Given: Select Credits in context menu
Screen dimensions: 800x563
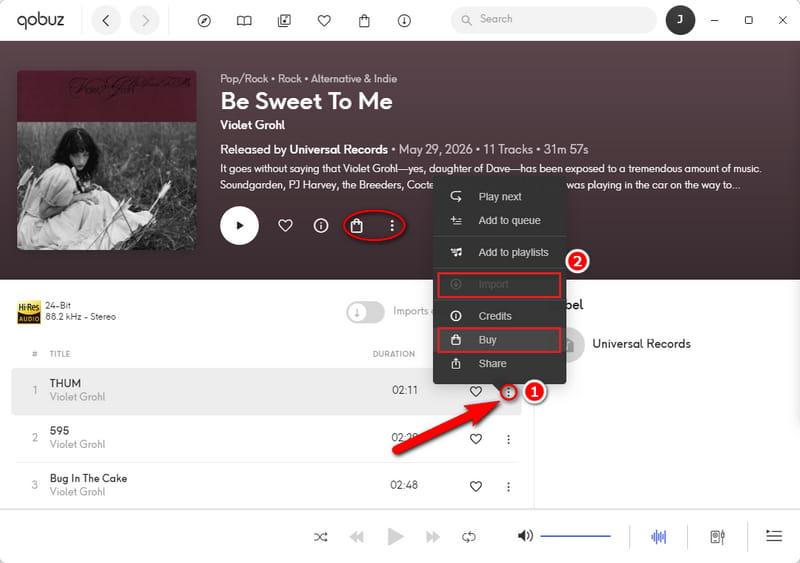Looking at the screenshot, I should click(x=499, y=316).
